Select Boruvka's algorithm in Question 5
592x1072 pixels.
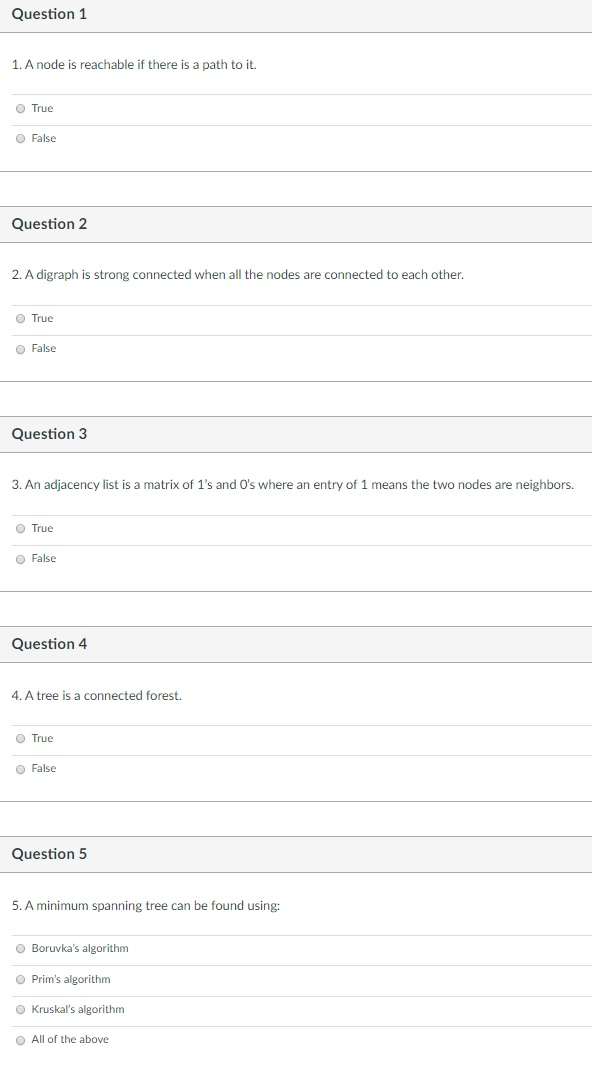[x=20, y=949]
